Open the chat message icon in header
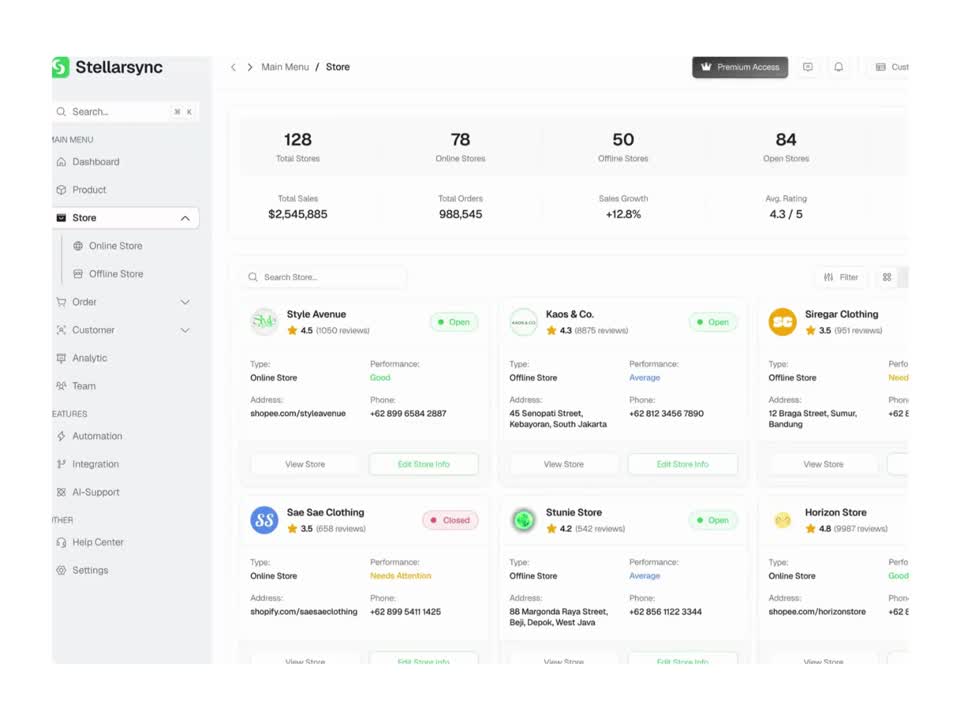 pos(808,67)
